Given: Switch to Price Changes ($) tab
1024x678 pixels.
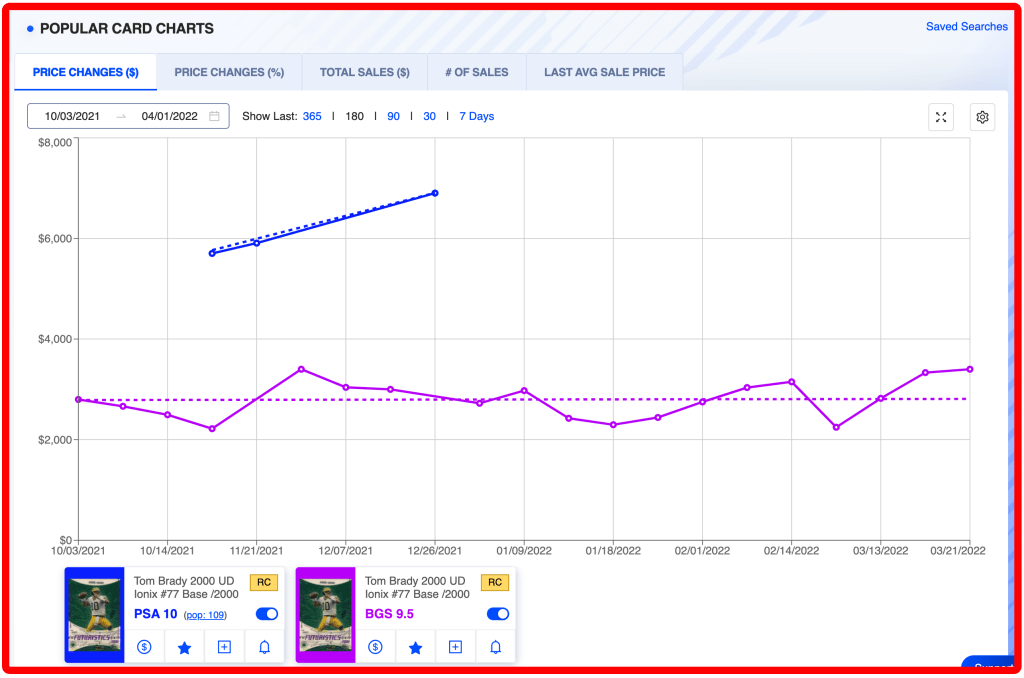Looking at the screenshot, I should coord(86,72).
